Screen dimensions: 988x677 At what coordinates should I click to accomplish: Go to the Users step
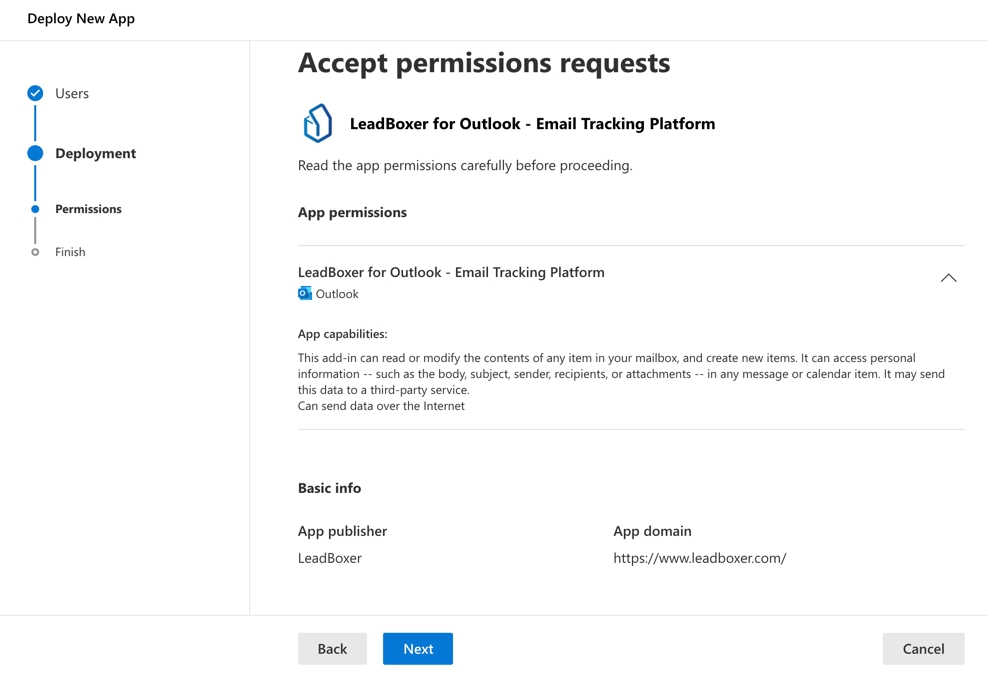coord(72,93)
